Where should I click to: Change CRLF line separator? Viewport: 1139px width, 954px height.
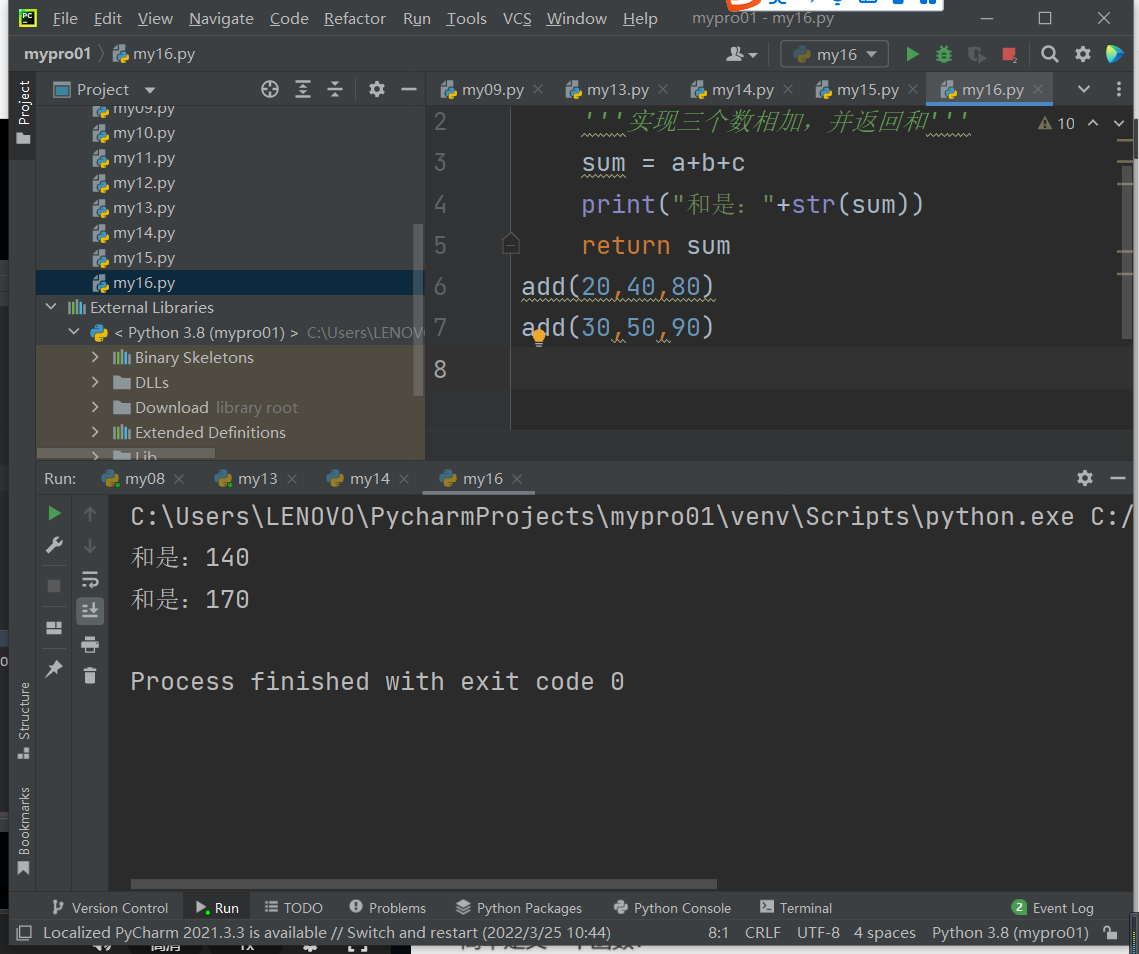763,933
